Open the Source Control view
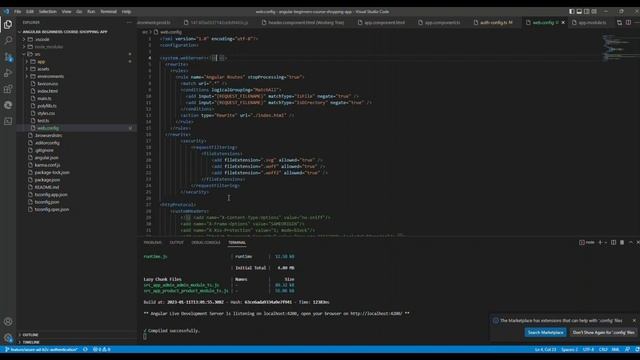The image size is (640, 360). [x=8, y=57]
